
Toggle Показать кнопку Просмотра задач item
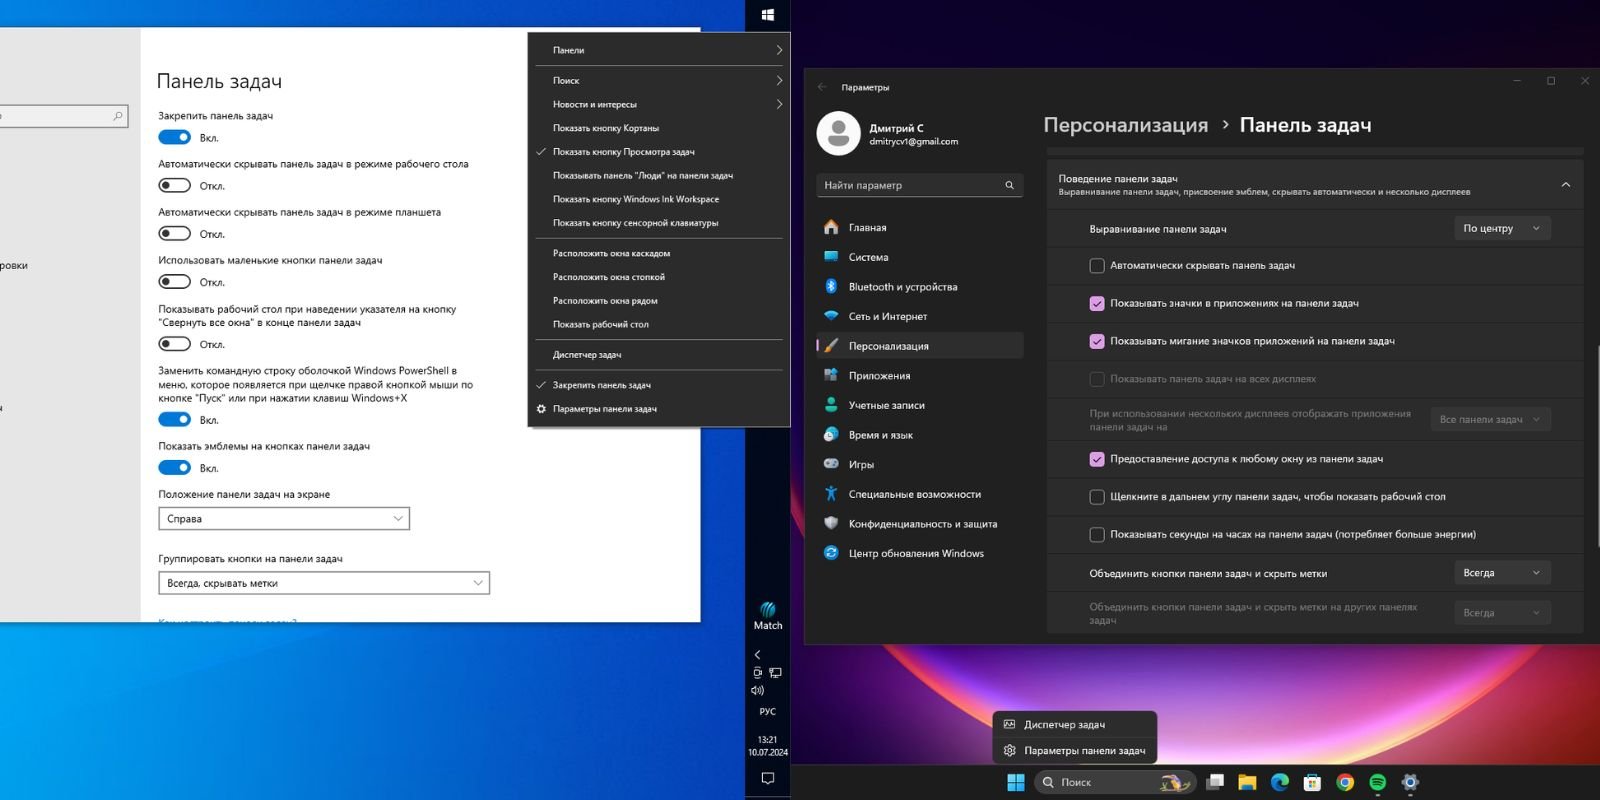tap(659, 152)
